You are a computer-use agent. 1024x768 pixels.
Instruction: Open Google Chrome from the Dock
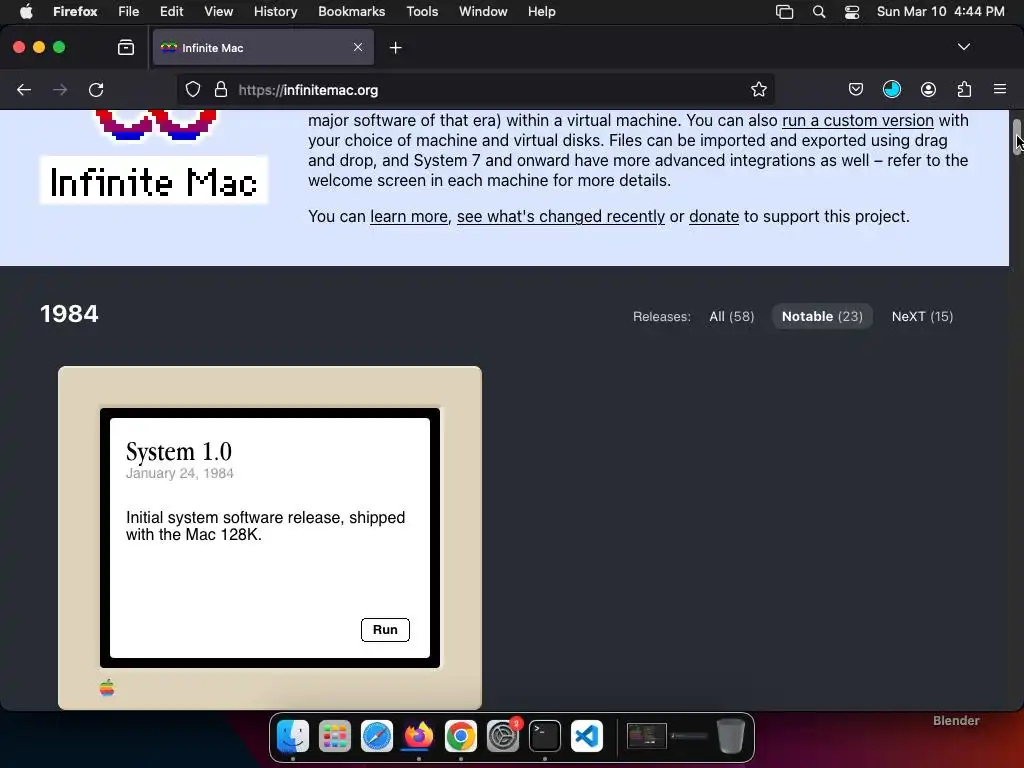[x=460, y=736]
